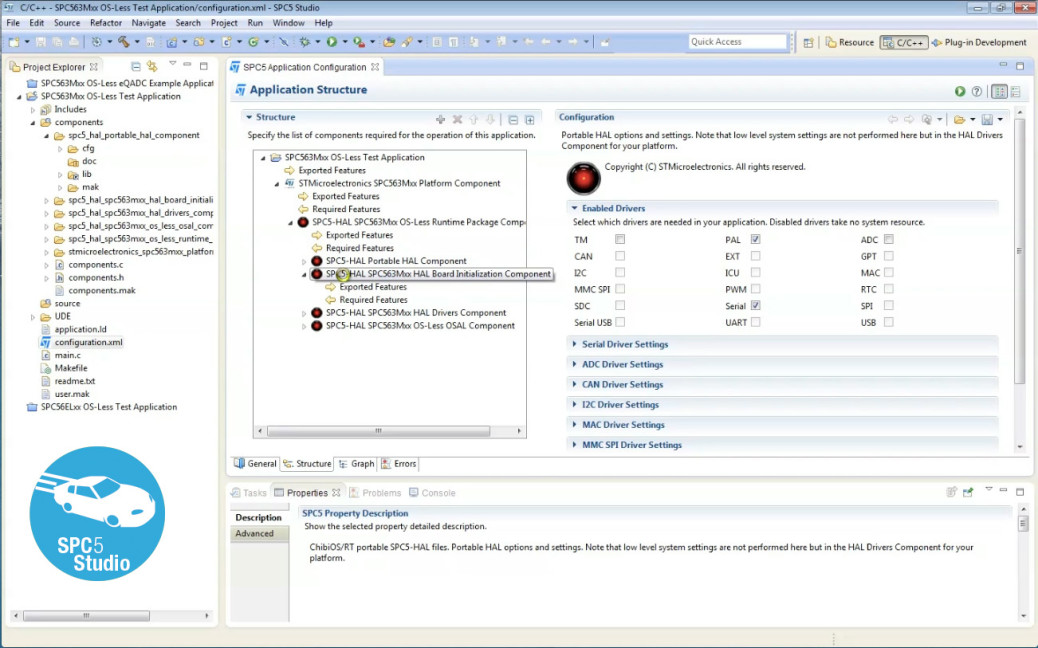Viewport: 1038px width, 648px height.
Task: Click the Open Perspective toolbar icon
Action: coord(808,42)
